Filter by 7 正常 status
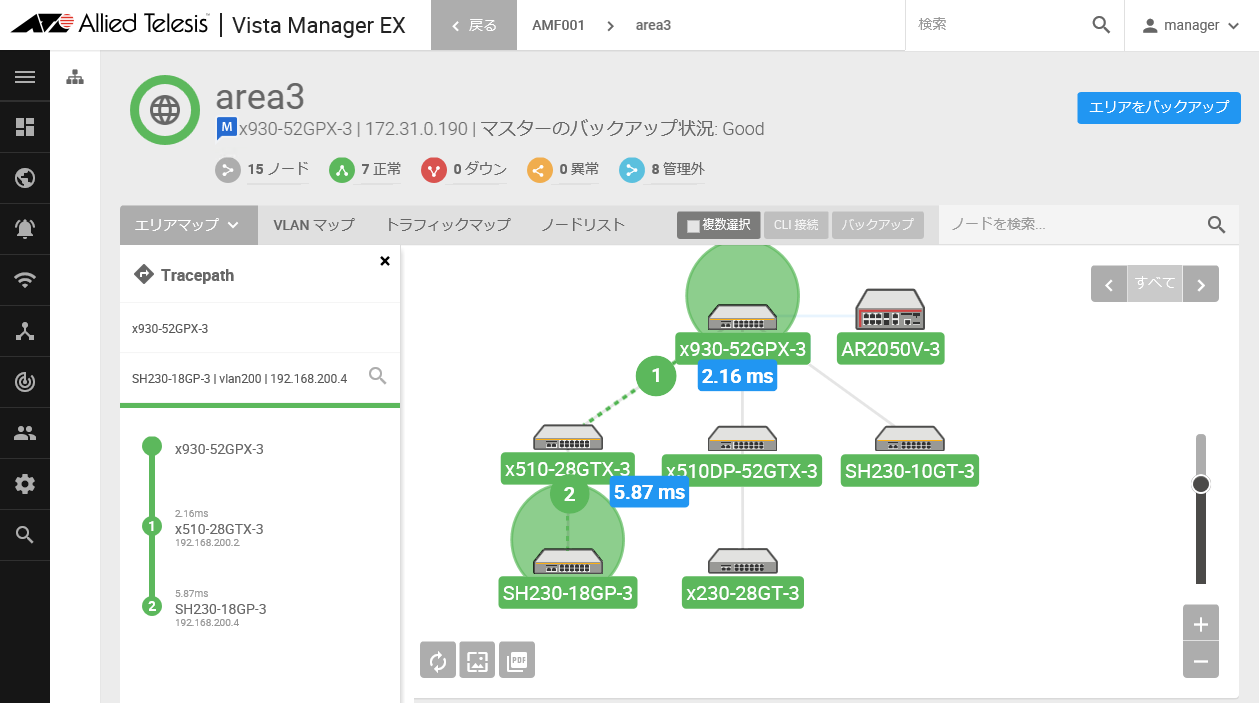Screen dimensions: 1259x703 pyautogui.click(x=365, y=170)
